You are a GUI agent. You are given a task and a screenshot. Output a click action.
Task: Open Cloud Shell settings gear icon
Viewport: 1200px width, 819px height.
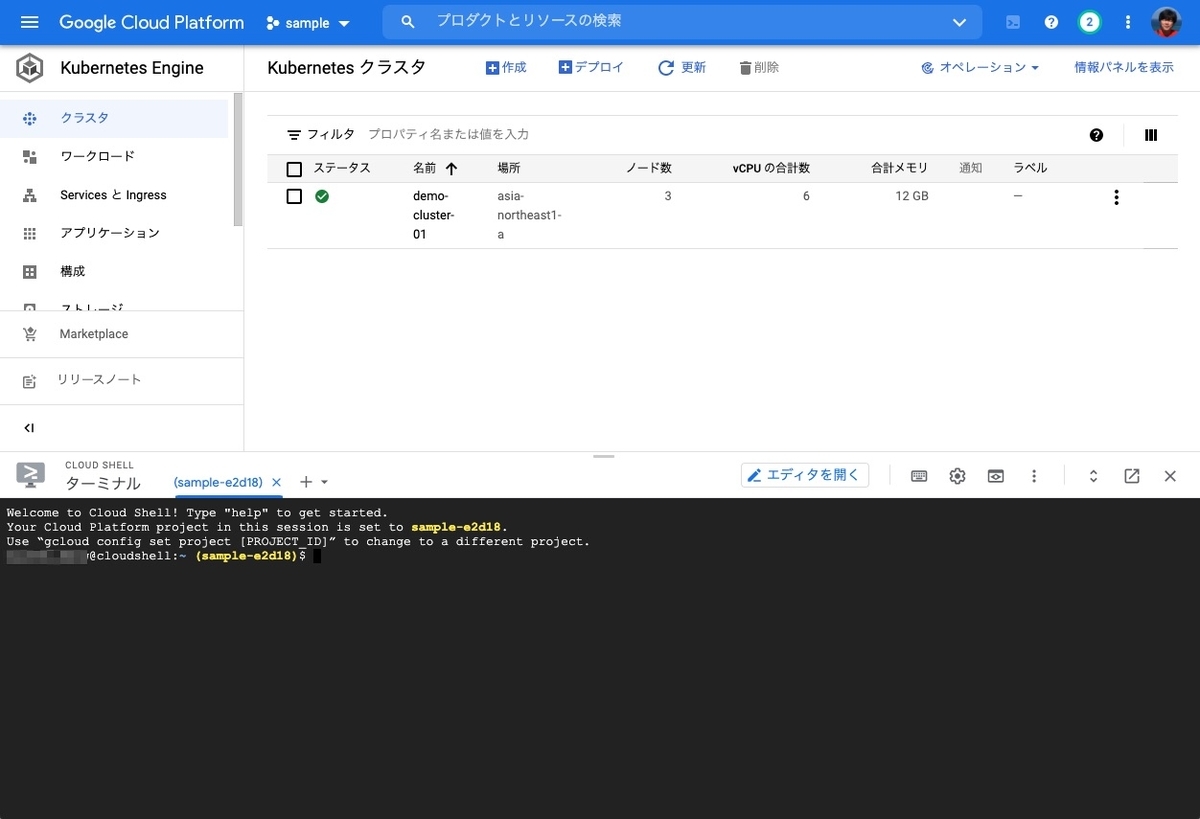pos(957,476)
